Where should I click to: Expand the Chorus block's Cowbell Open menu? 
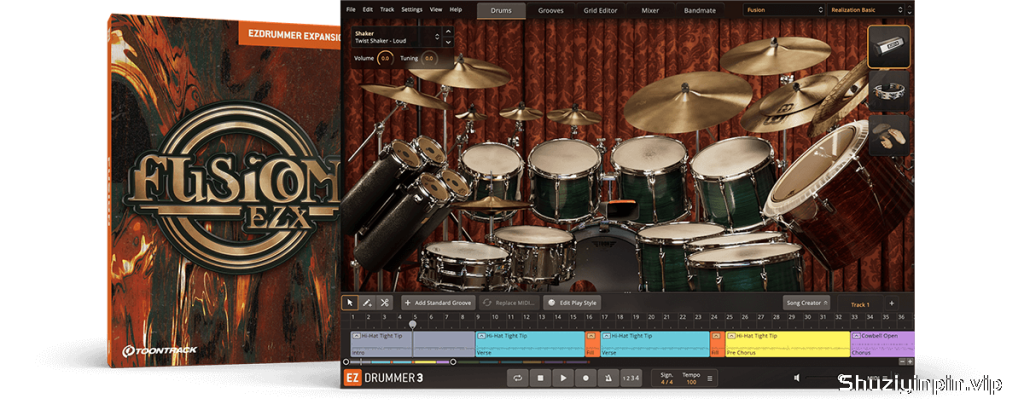pos(856,336)
